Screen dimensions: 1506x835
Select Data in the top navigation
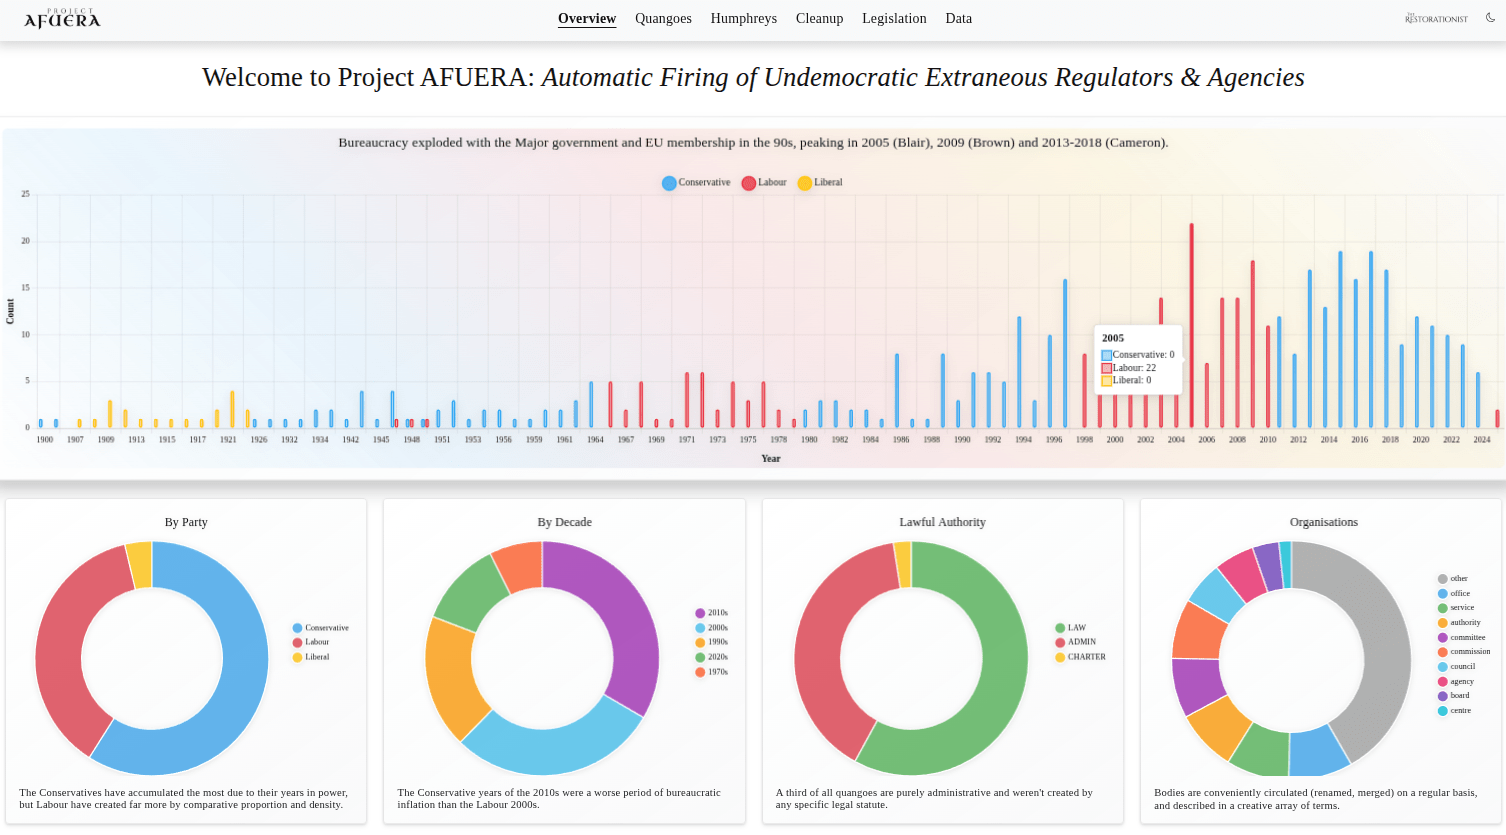tap(958, 19)
